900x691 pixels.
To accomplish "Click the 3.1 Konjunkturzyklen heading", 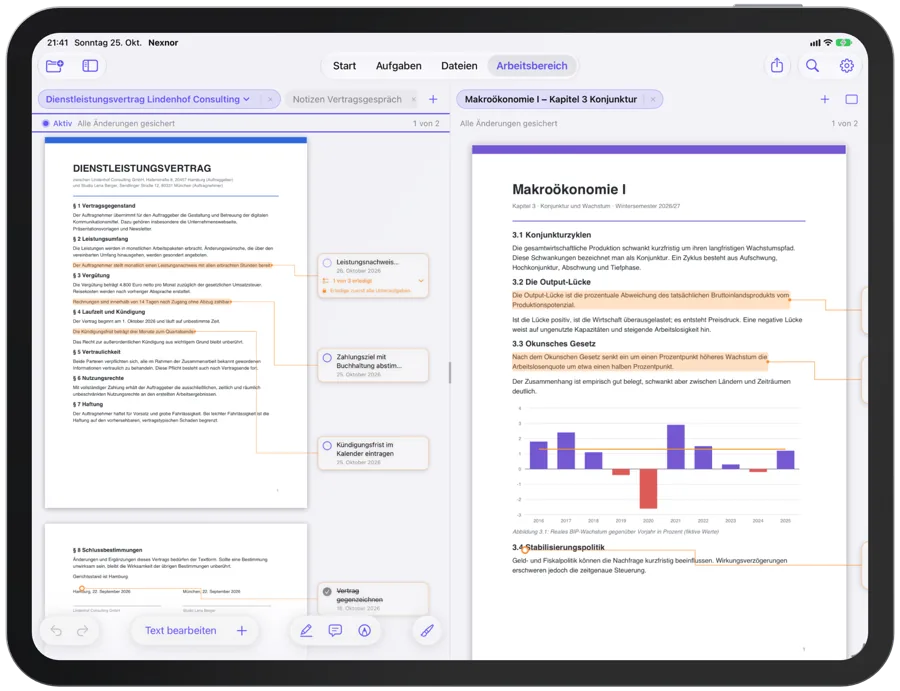I will [x=551, y=235].
